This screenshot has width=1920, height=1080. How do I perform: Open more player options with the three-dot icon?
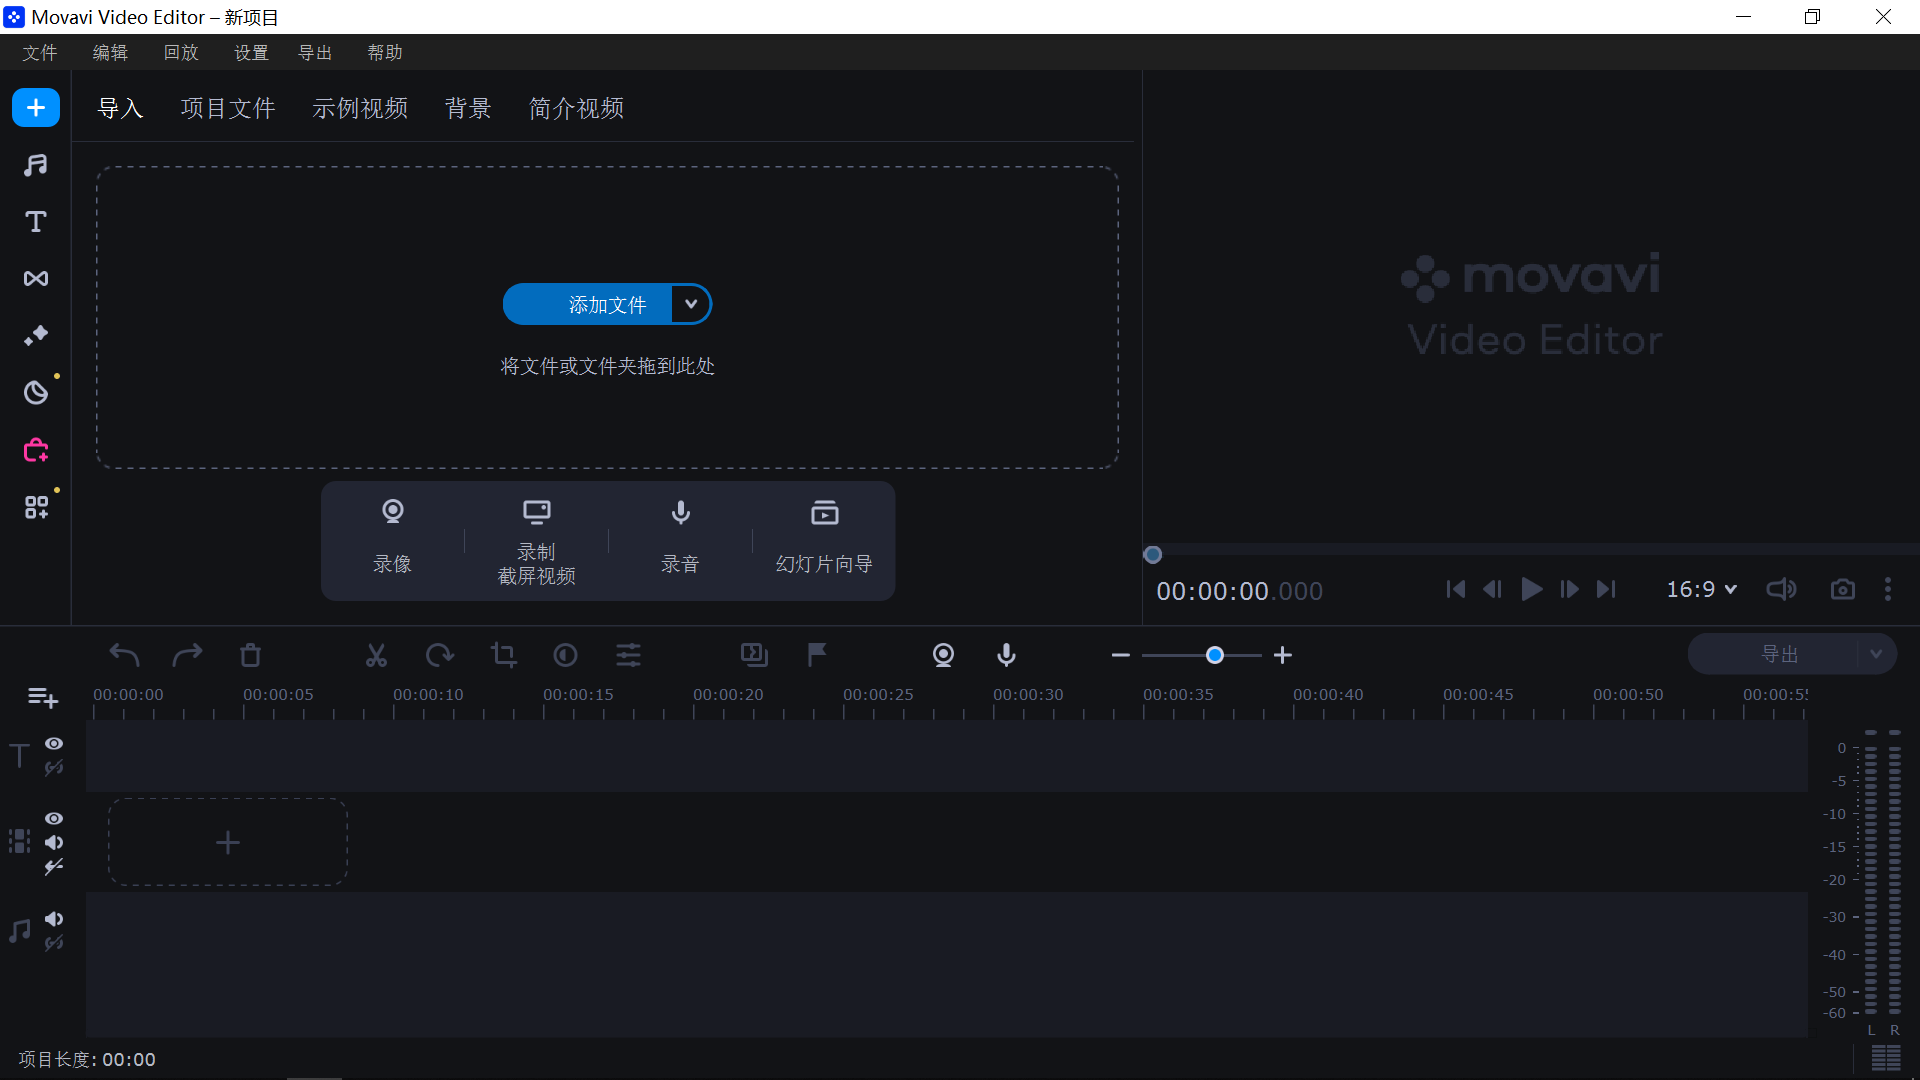(x=1888, y=590)
